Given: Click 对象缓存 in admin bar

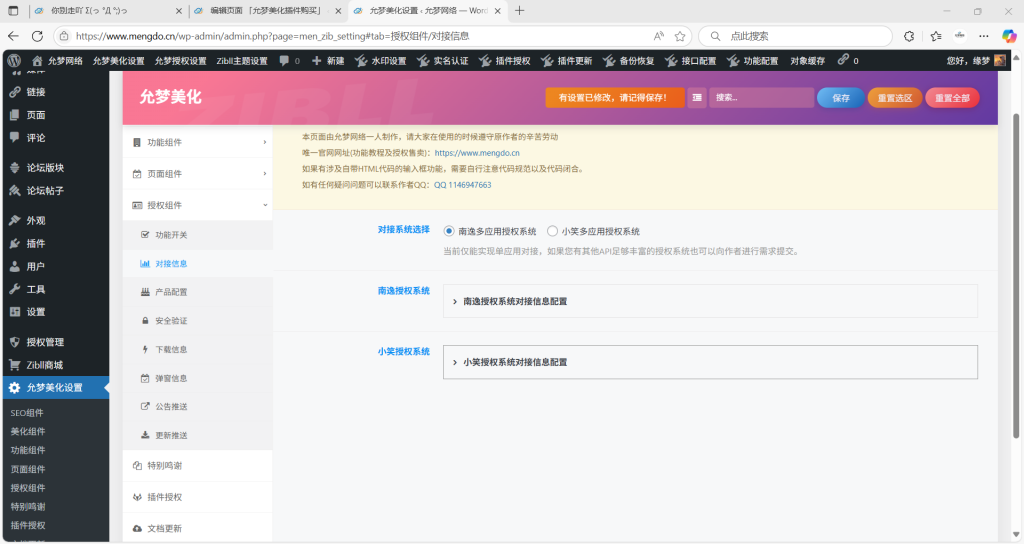Looking at the screenshot, I should point(808,61).
